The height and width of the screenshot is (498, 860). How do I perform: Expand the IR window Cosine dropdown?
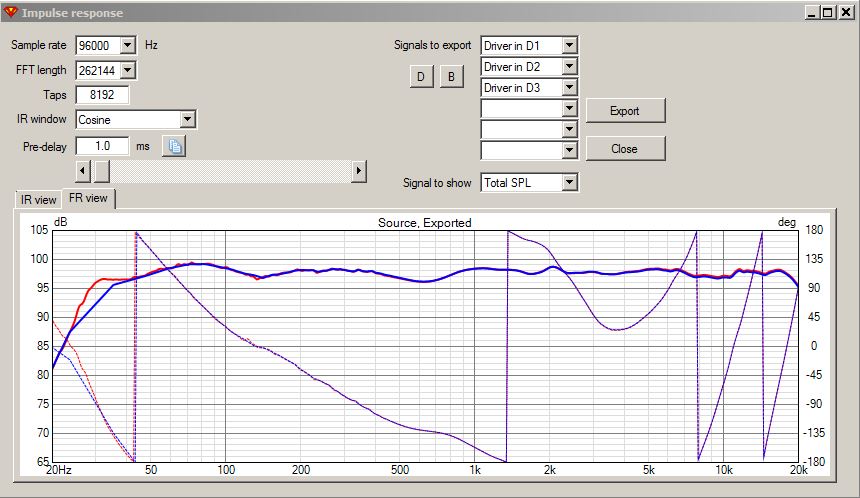tap(187, 120)
